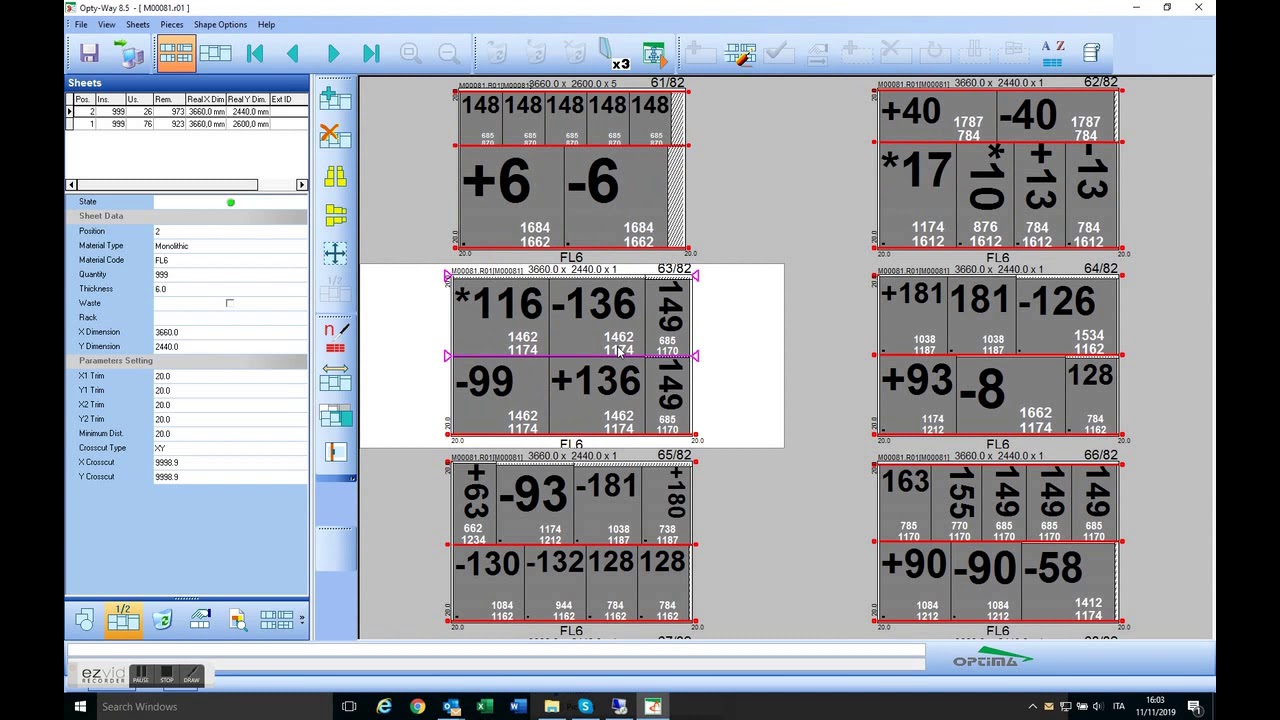The height and width of the screenshot is (720, 1280).
Task: Click the Material Code field FL6
Action: click(x=230, y=260)
